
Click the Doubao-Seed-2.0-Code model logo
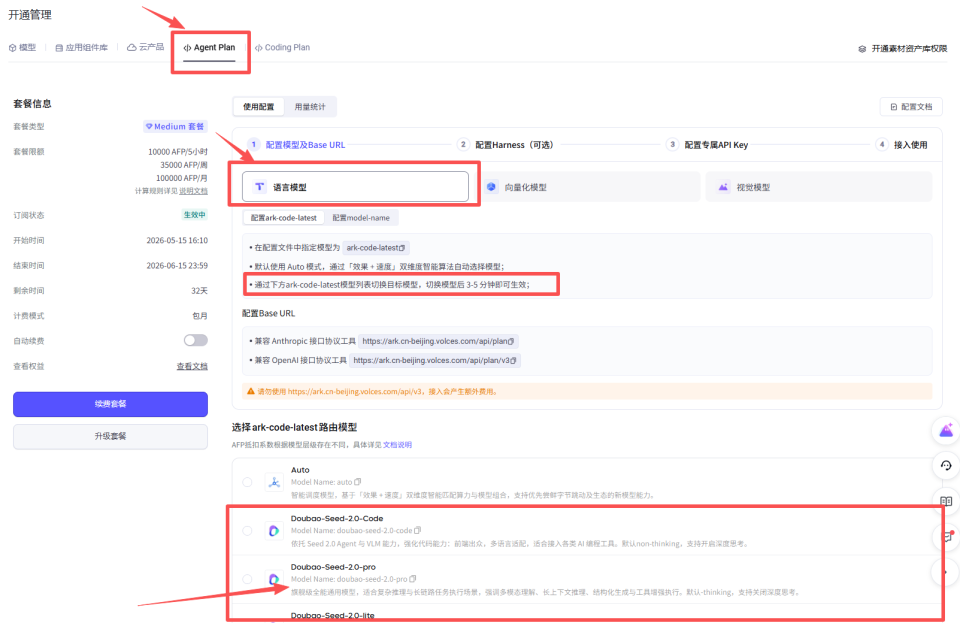[274, 531]
